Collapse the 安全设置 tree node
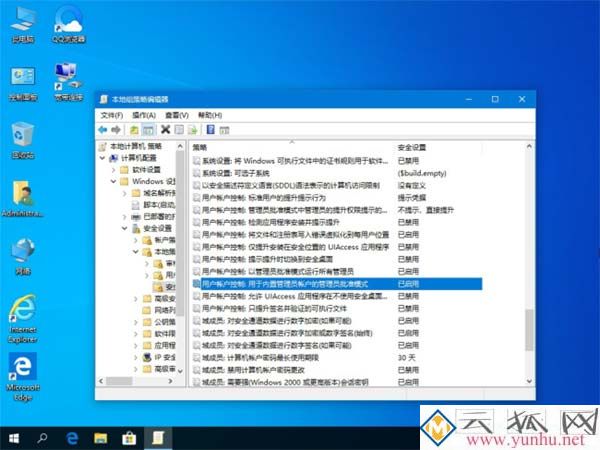This screenshot has width=600, height=450. 124,228
